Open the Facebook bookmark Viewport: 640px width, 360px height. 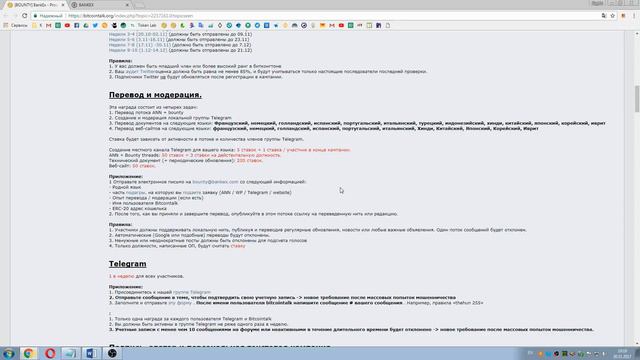click(76, 25)
